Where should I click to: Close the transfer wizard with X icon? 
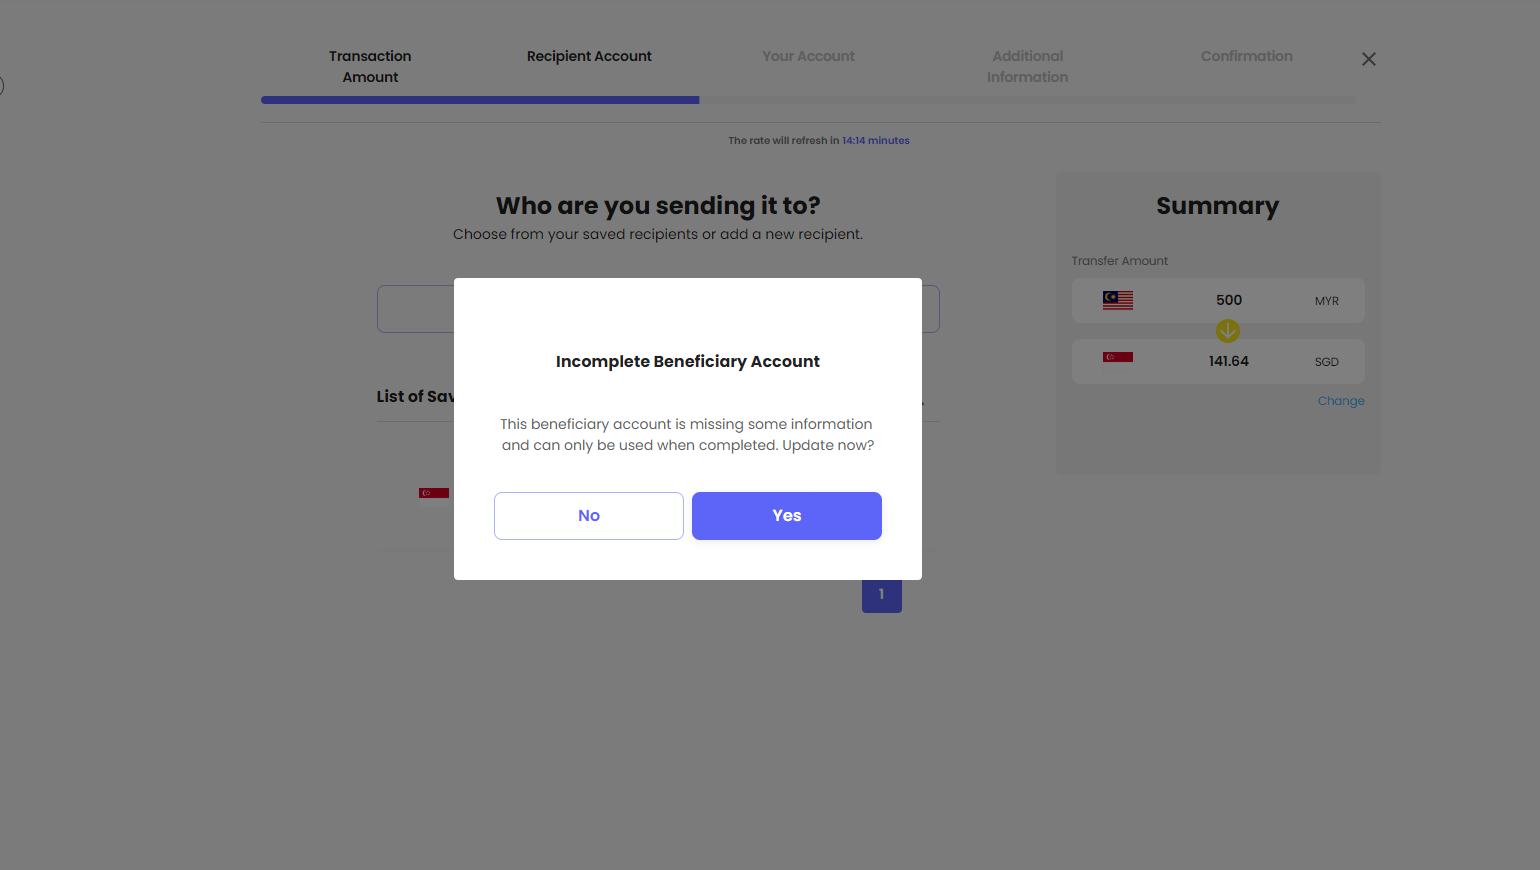pyautogui.click(x=1369, y=59)
